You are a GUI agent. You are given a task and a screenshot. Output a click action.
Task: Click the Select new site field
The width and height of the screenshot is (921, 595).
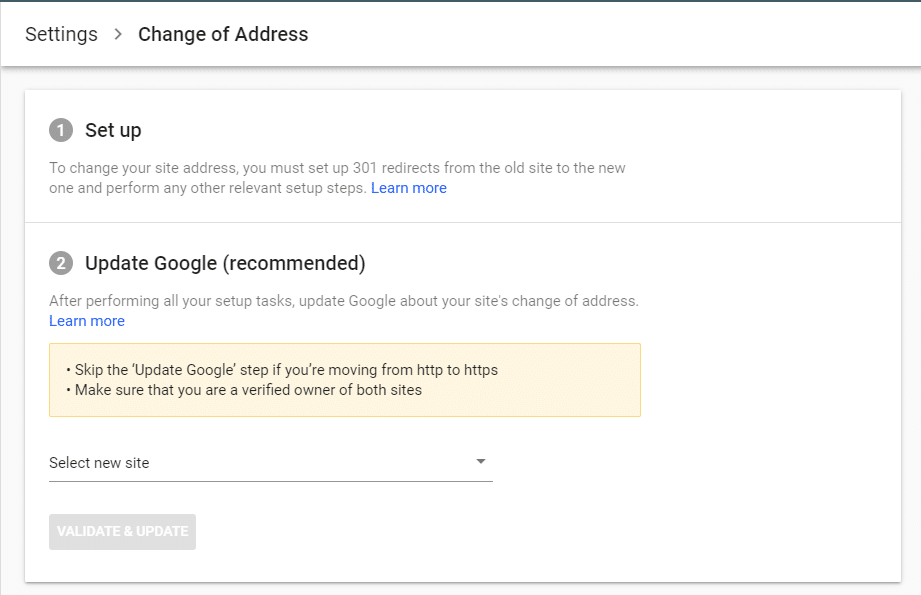click(271, 463)
